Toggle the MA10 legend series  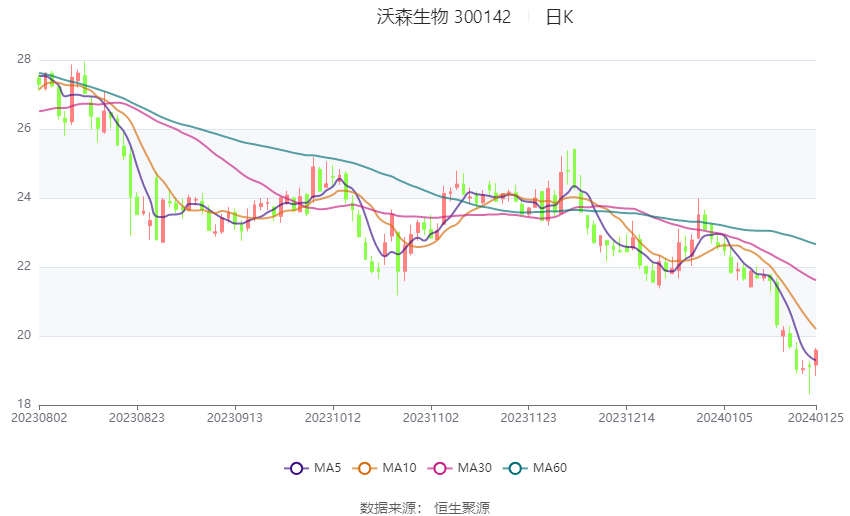pyautogui.click(x=384, y=468)
